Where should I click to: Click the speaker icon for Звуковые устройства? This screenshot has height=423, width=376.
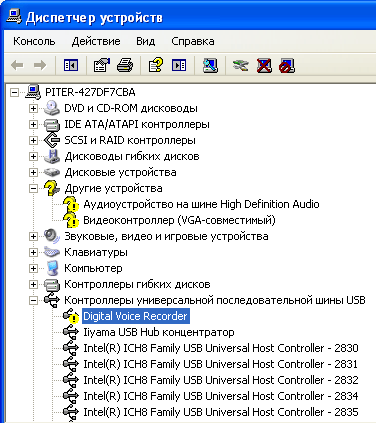52,236
